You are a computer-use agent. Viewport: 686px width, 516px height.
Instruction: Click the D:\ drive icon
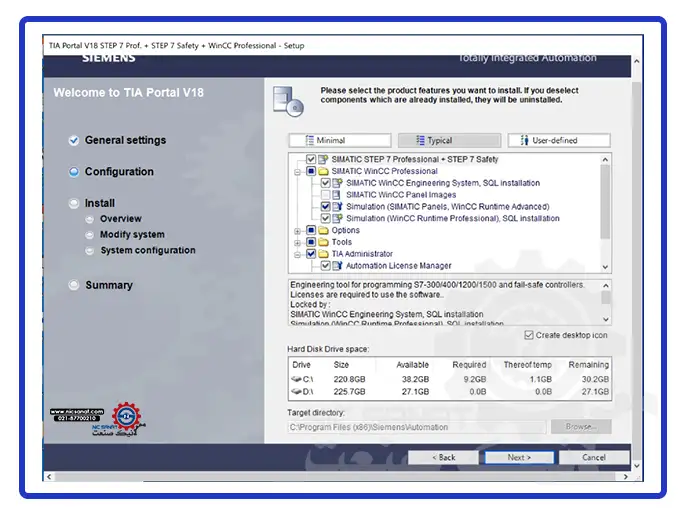tap(296, 391)
